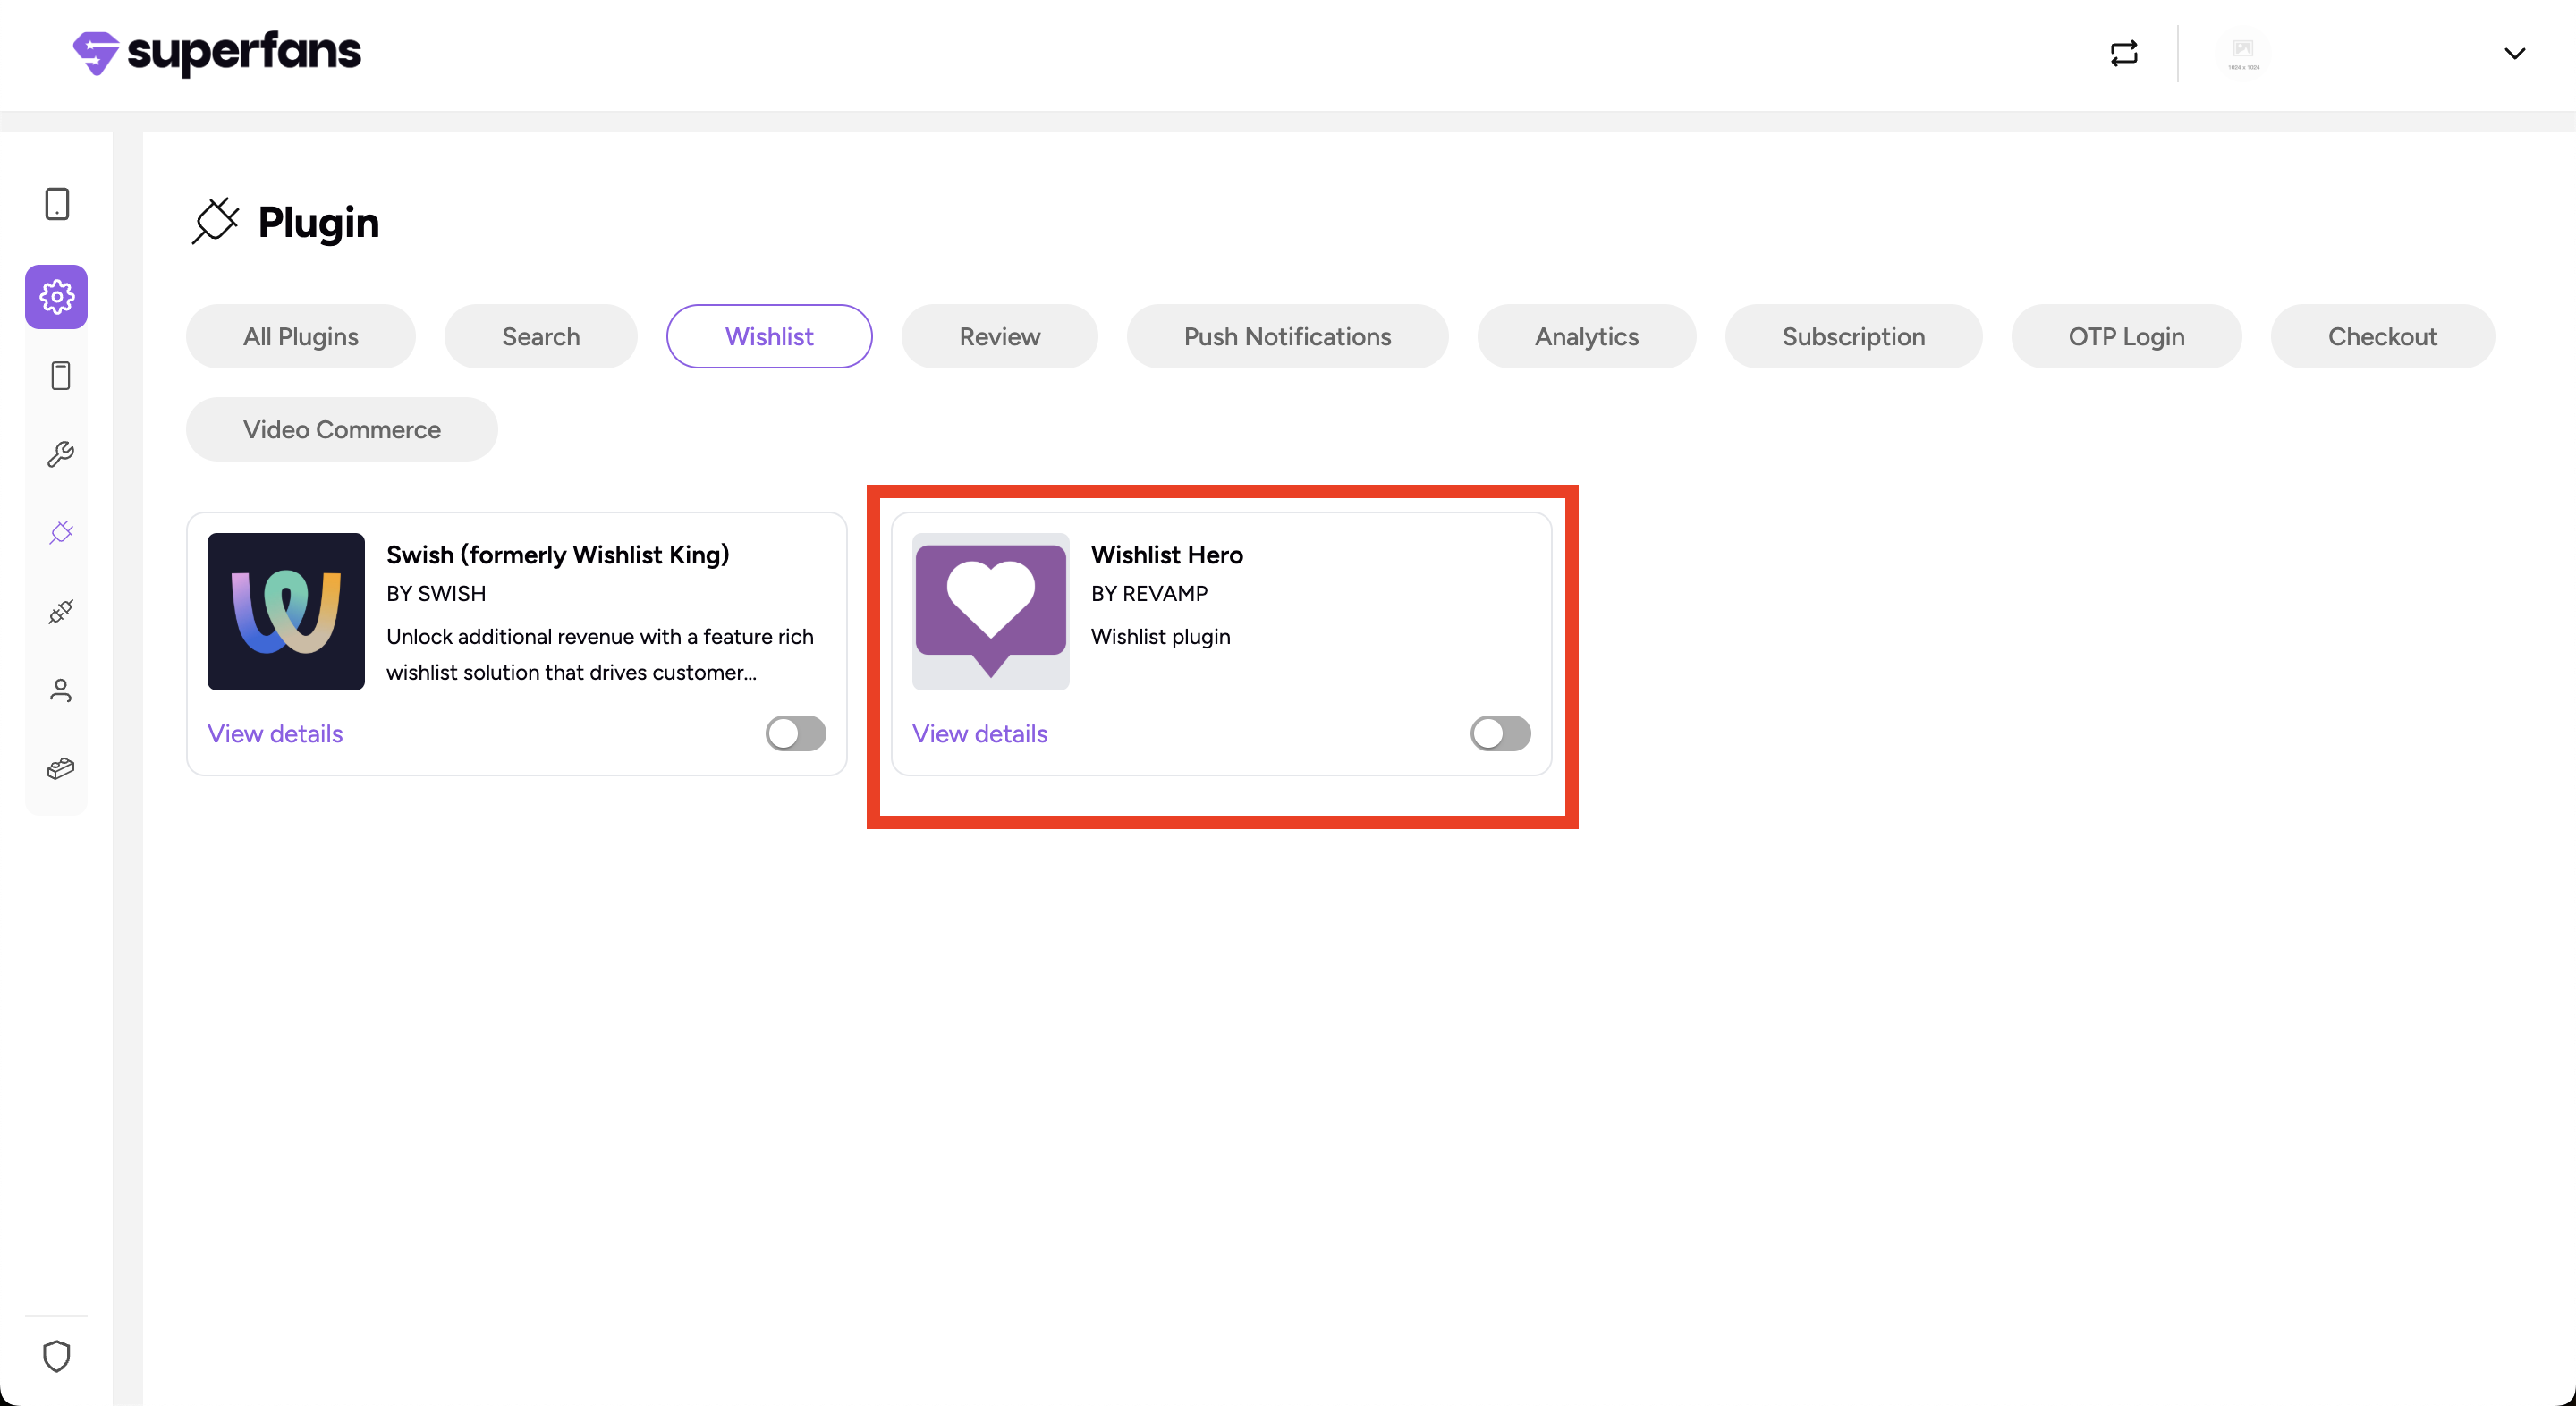Screen dimensions: 2576x1406
Task: Expand the account dropdown chevron
Action: coord(2514,54)
